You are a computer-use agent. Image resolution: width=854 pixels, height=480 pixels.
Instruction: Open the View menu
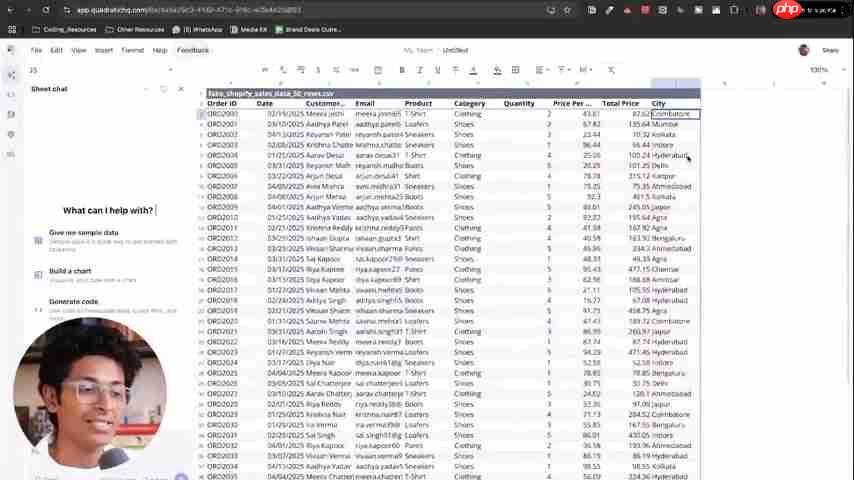[x=79, y=50]
